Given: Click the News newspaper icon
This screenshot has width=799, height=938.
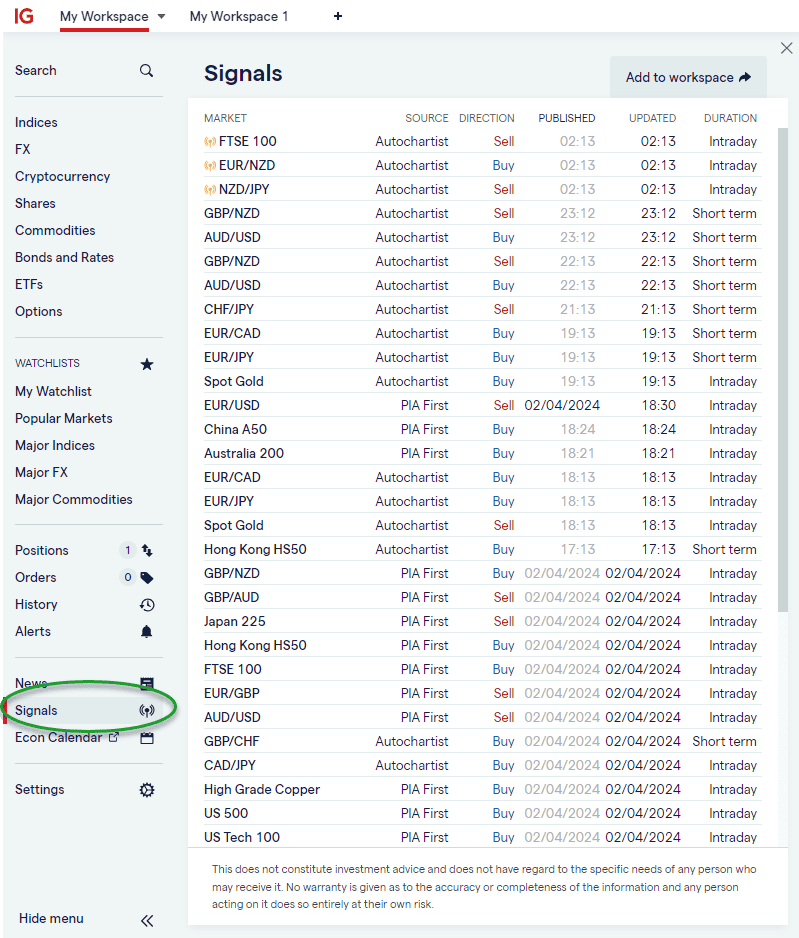Looking at the screenshot, I should (x=147, y=683).
